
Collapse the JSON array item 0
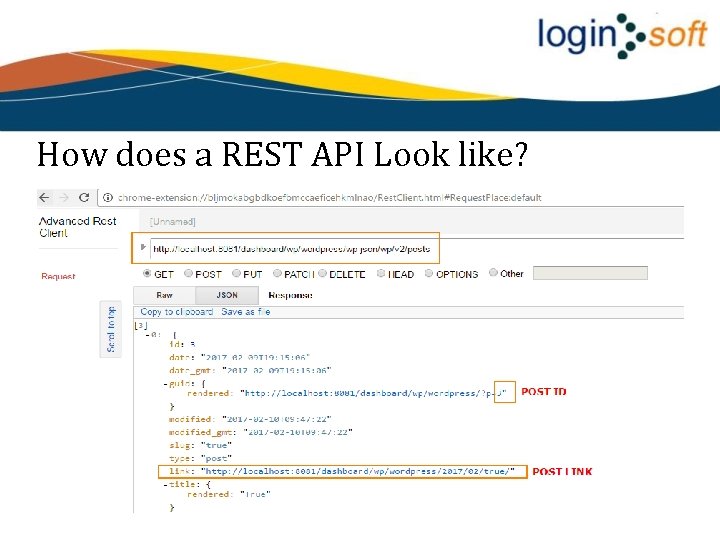pos(147,335)
